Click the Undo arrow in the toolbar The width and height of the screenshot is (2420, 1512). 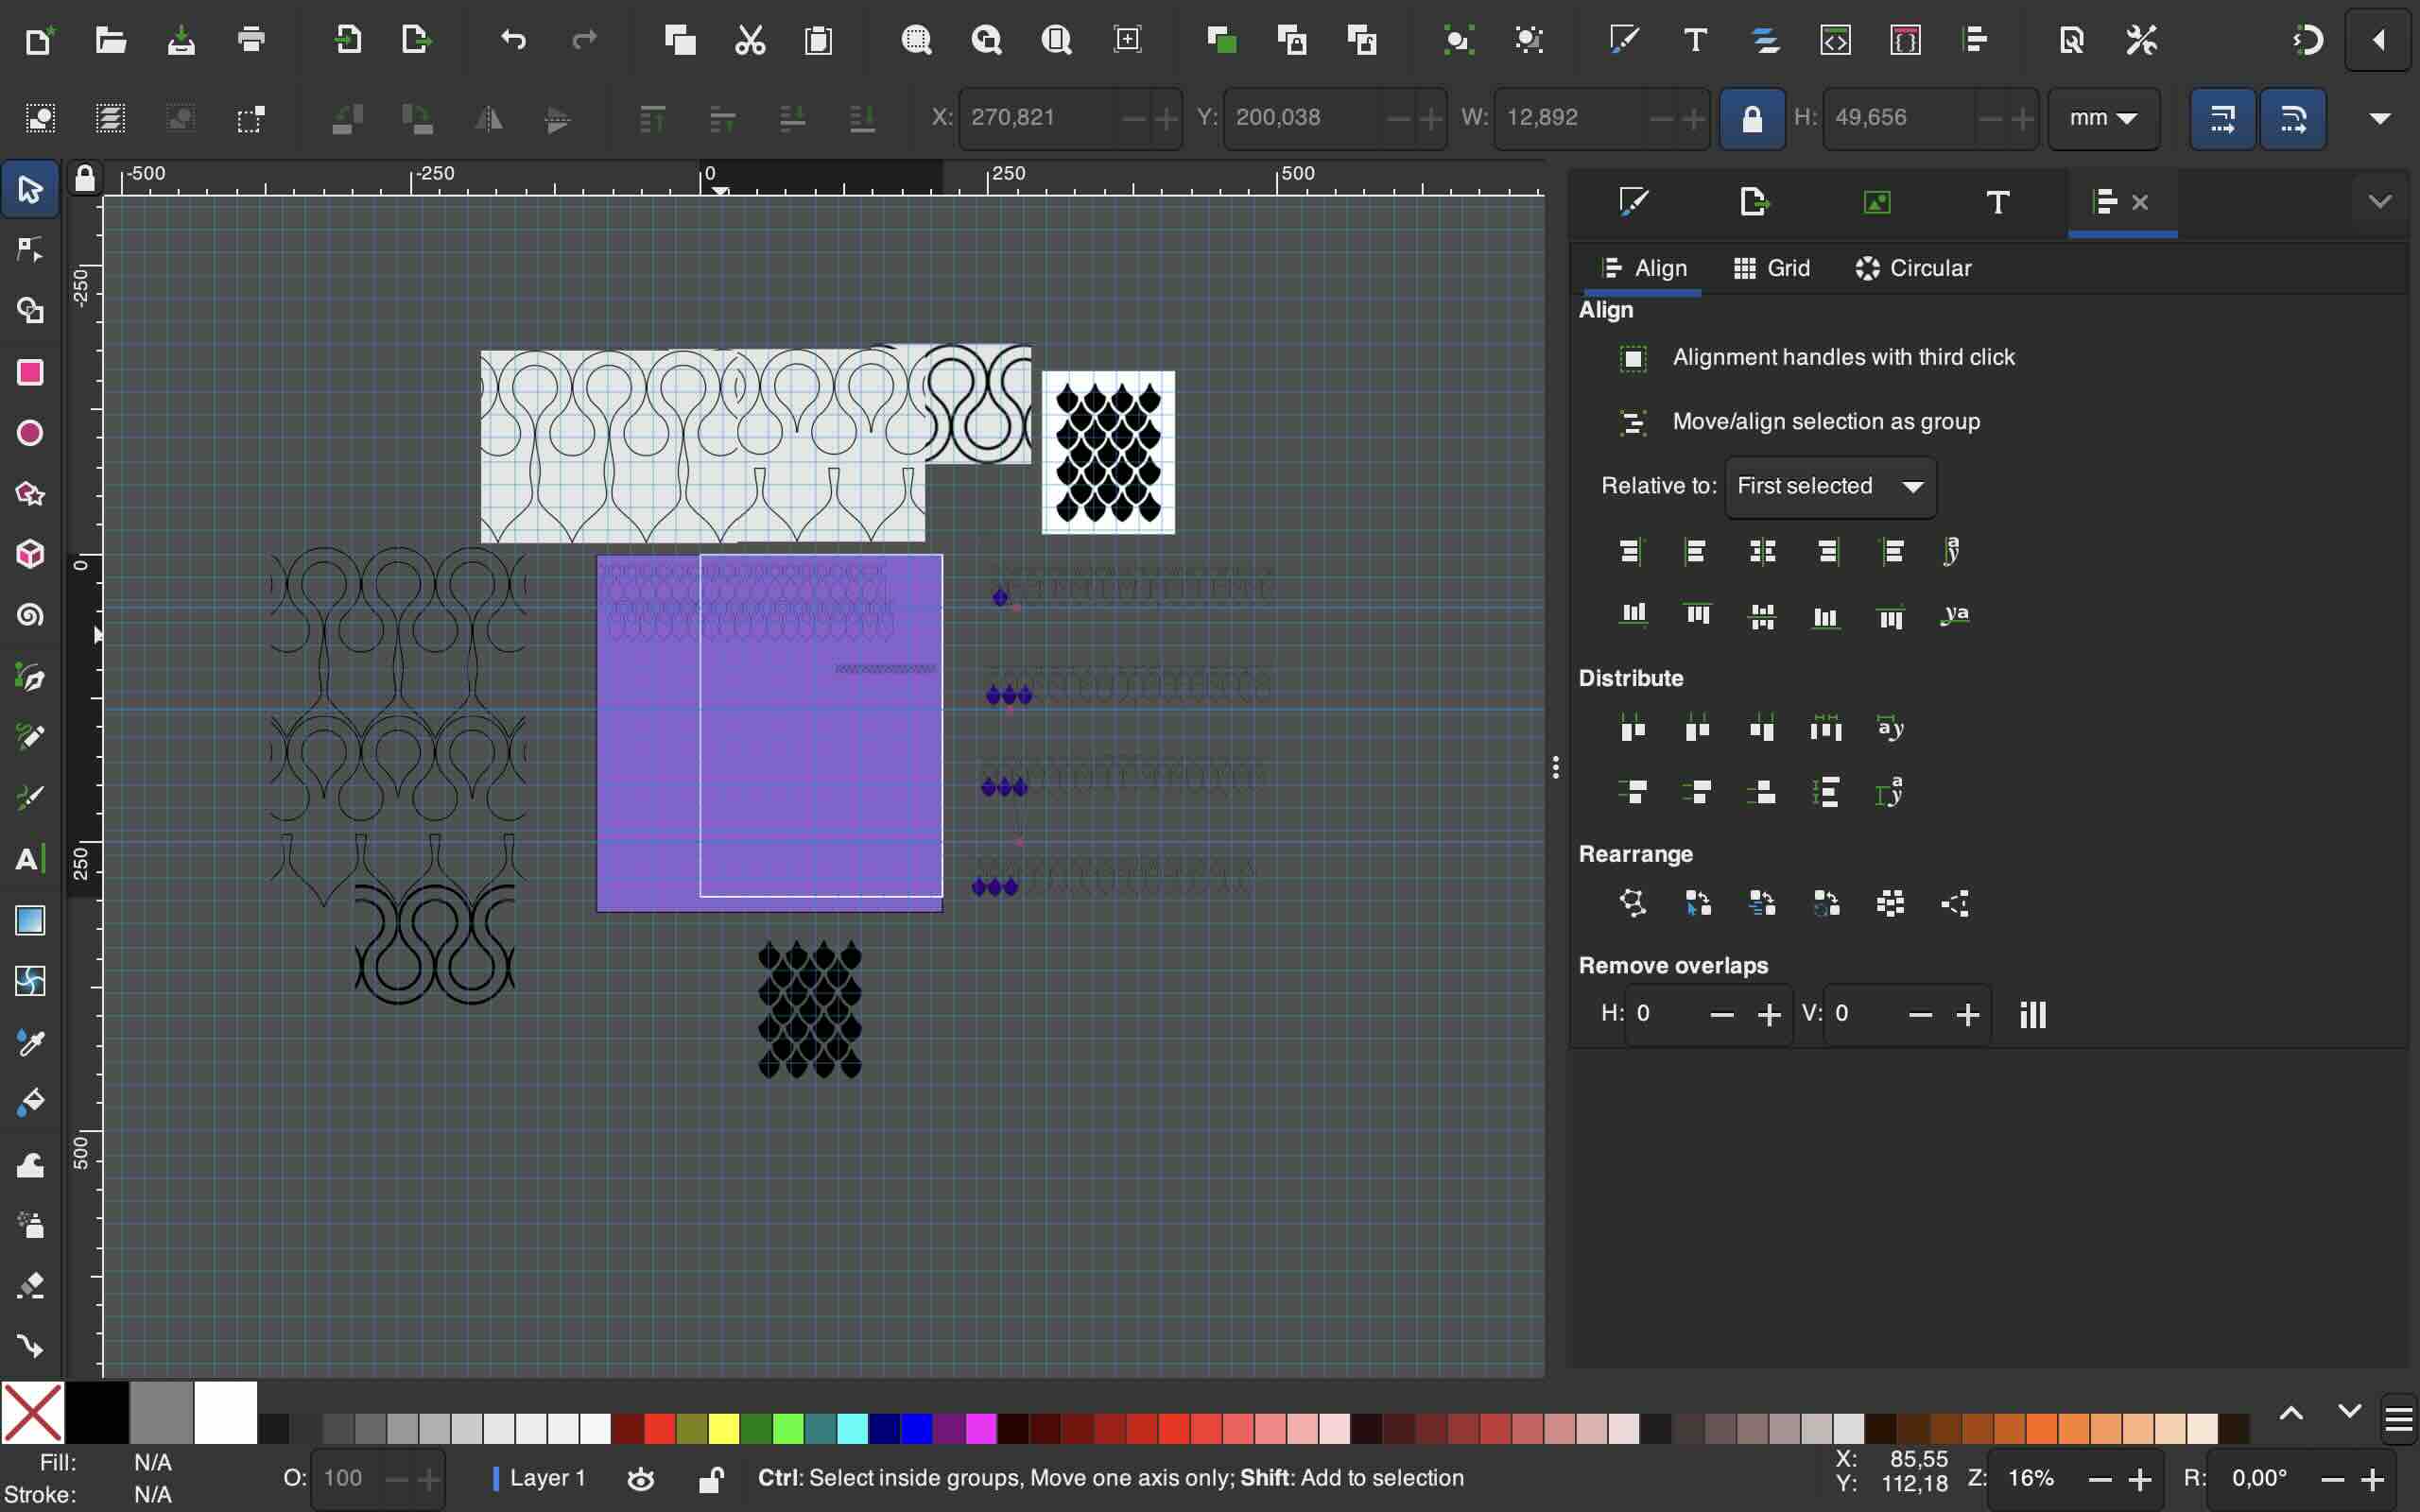click(513, 40)
